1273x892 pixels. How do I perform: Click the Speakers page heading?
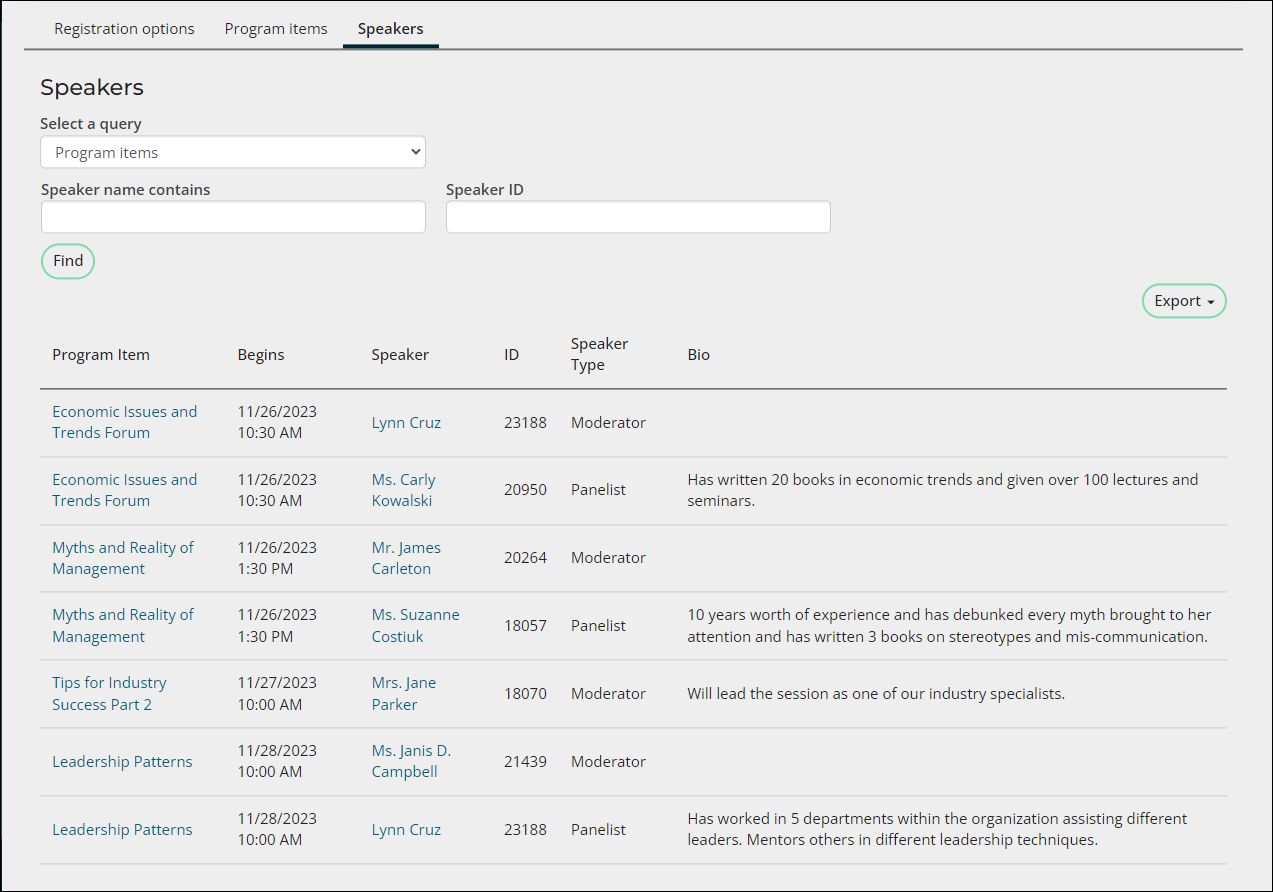tap(92, 87)
